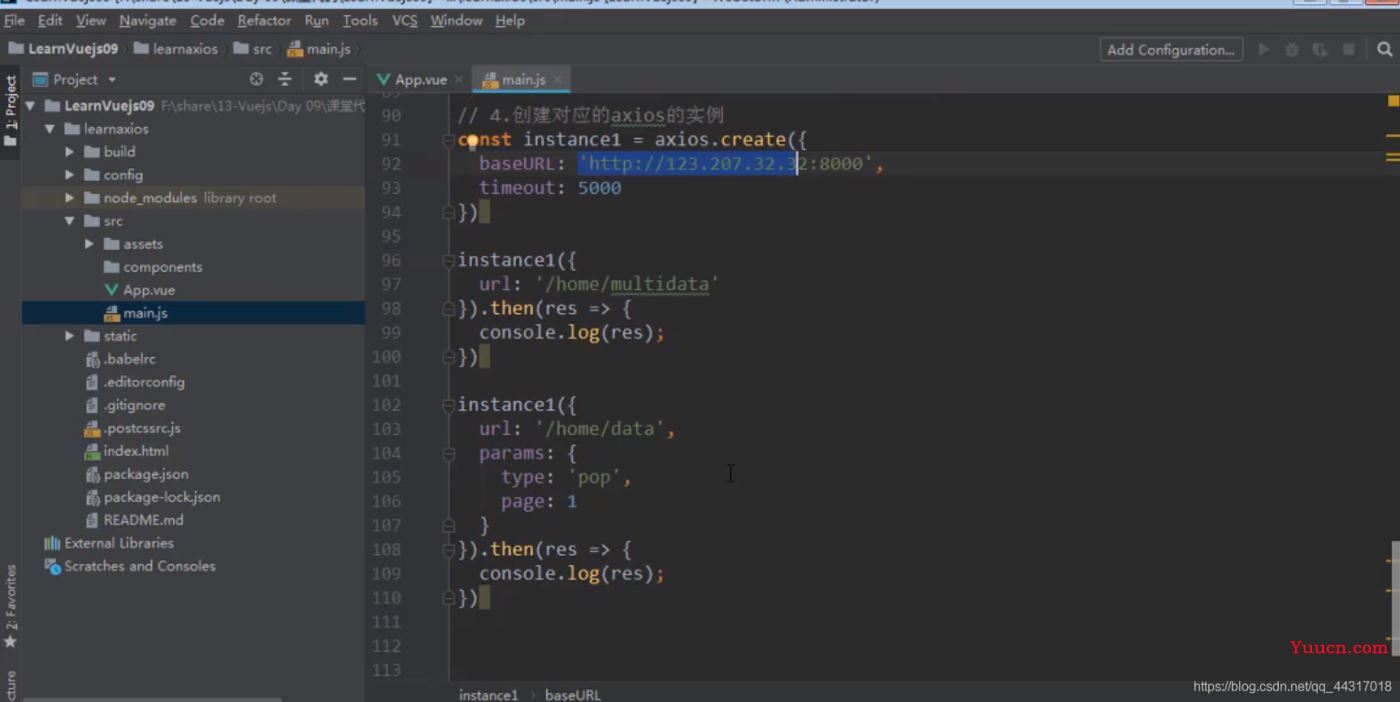Open the Refactor menu
The height and width of the screenshot is (702, 1400).
coord(264,20)
